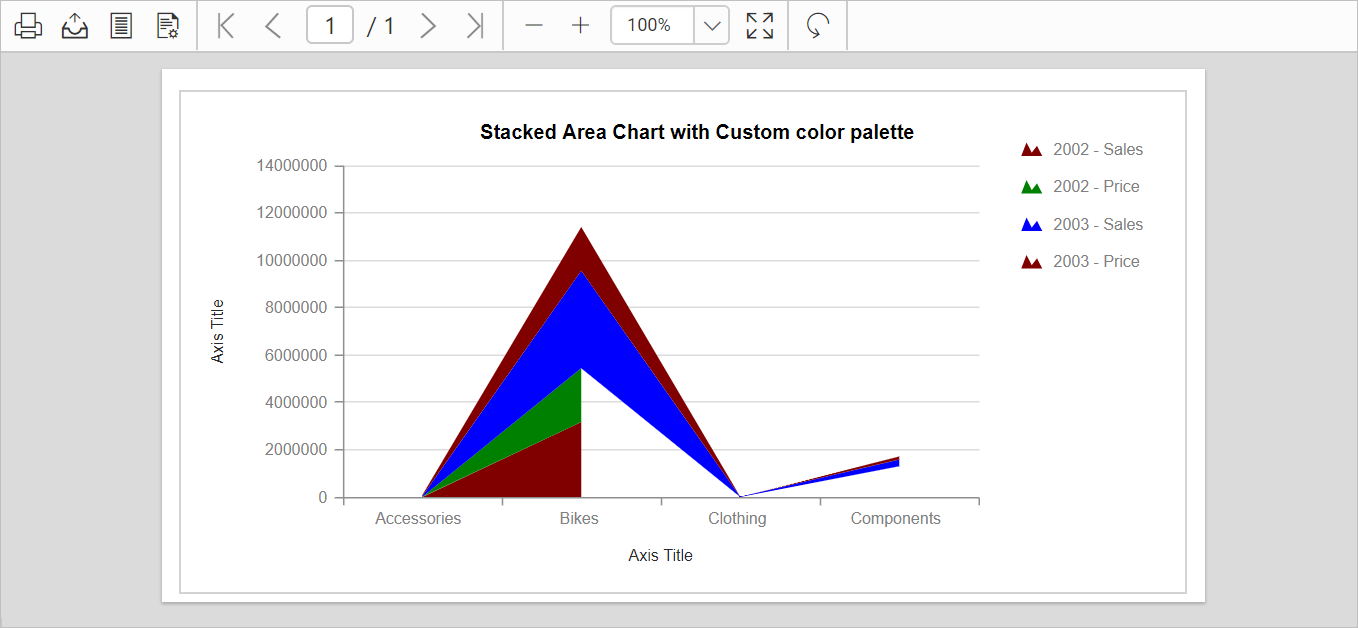Zoom out with the minus button
The image size is (1358, 628).
(535, 25)
